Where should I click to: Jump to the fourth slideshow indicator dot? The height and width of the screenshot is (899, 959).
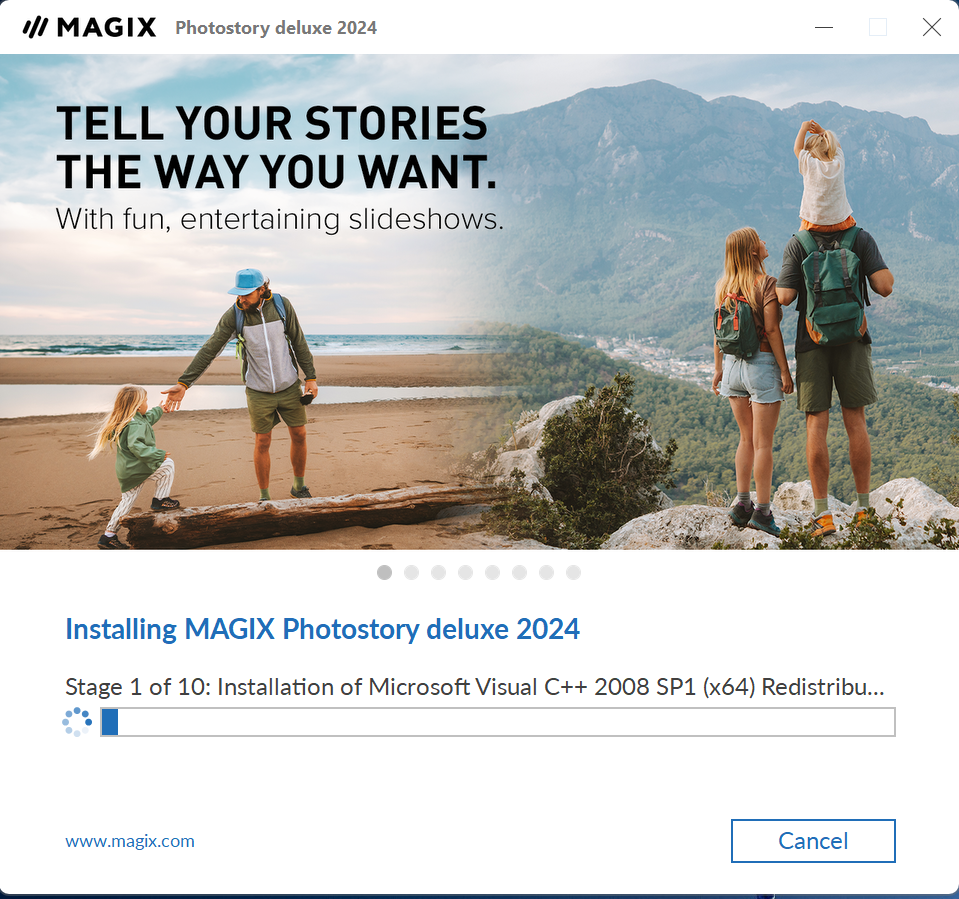click(x=465, y=572)
